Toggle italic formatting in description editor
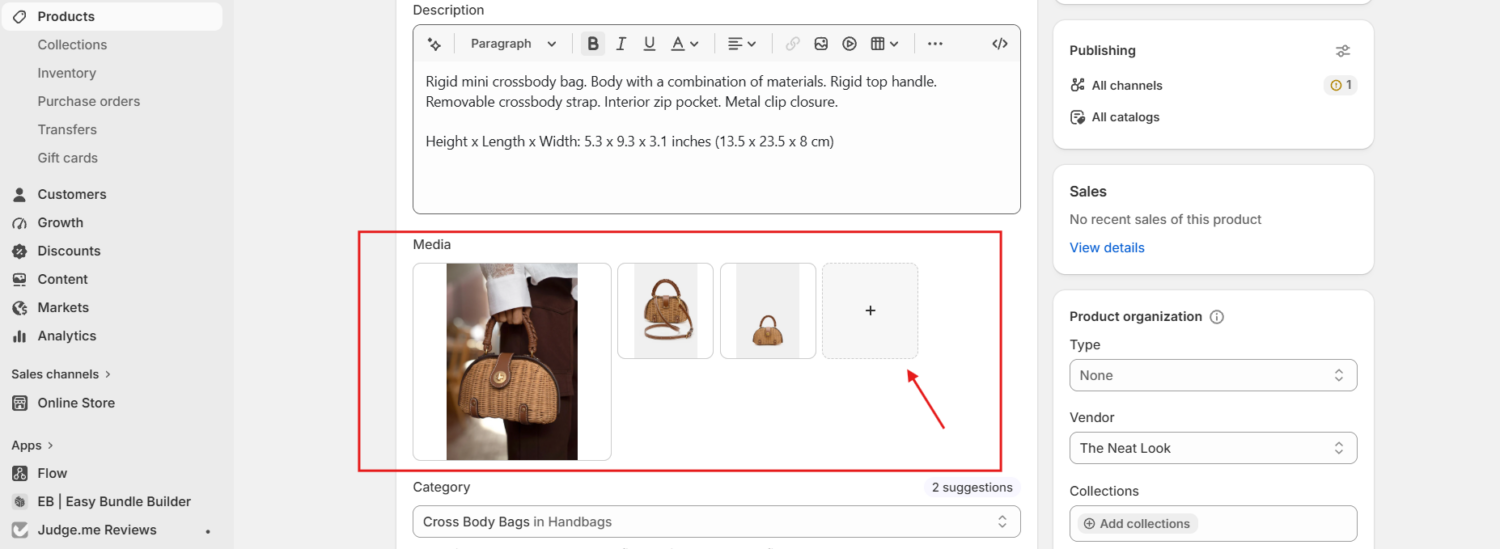1500x549 pixels. [x=621, y=44]
